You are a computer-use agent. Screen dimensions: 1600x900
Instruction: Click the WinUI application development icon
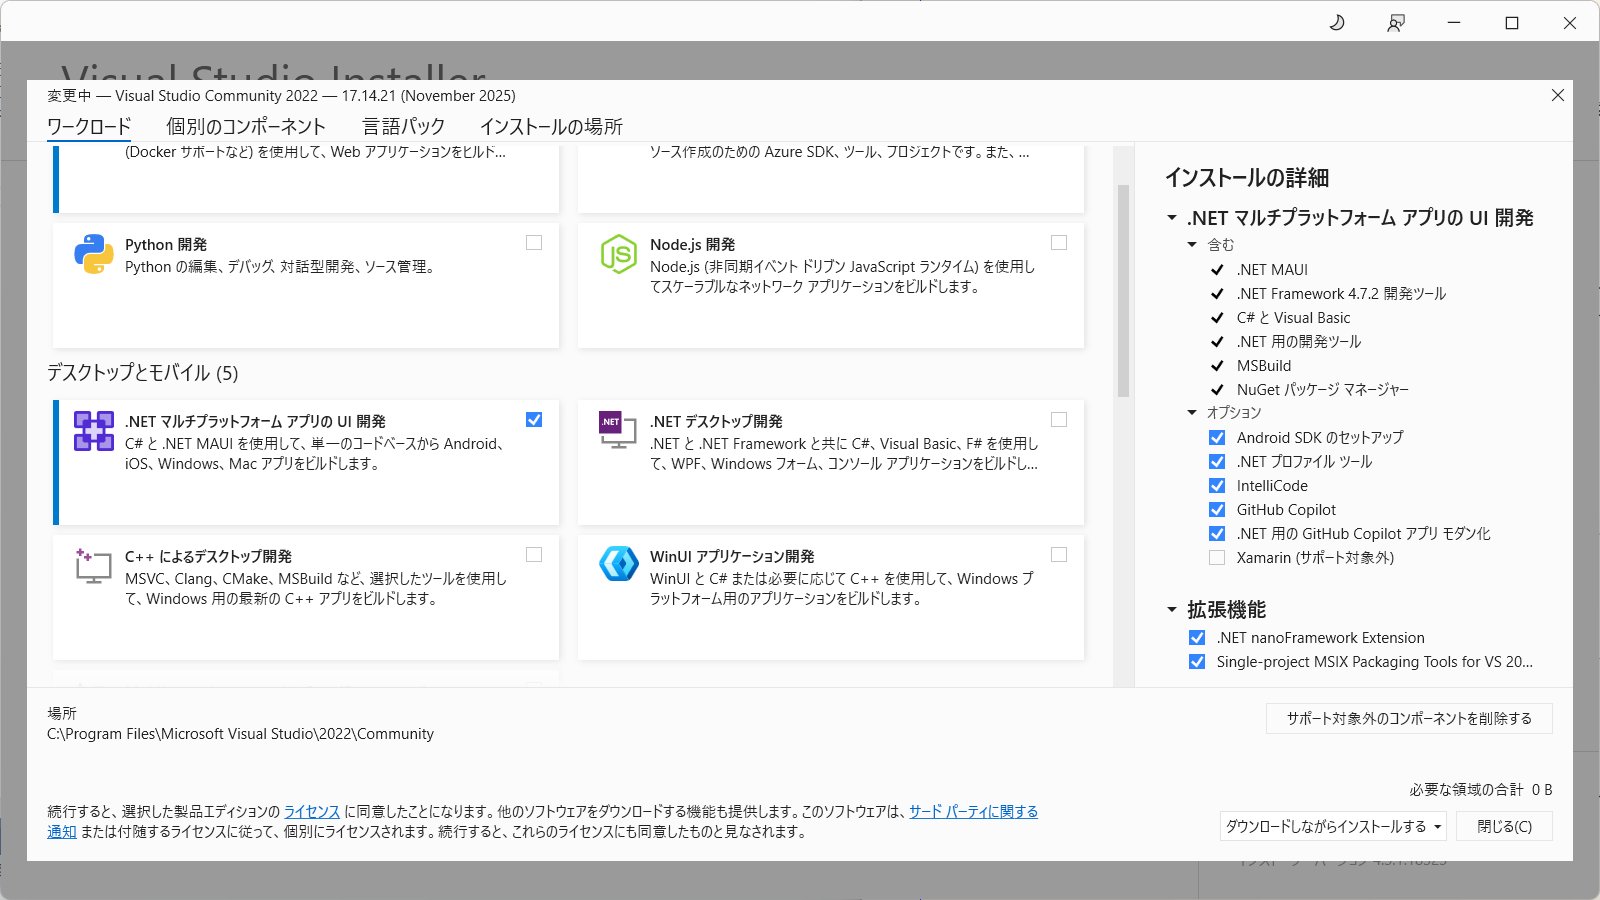[618, 564]
